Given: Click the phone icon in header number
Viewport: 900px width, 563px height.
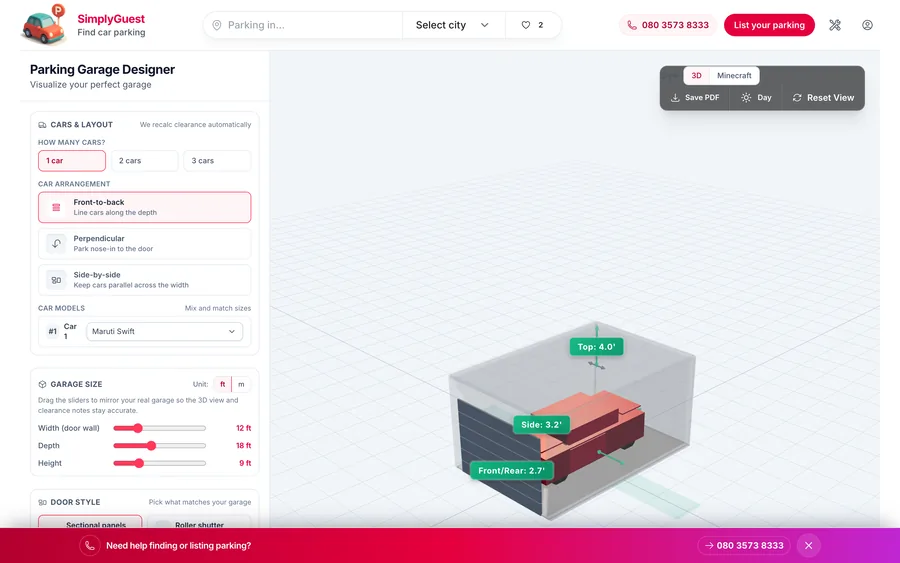Looking at the screenshot, I should (632, 25).
